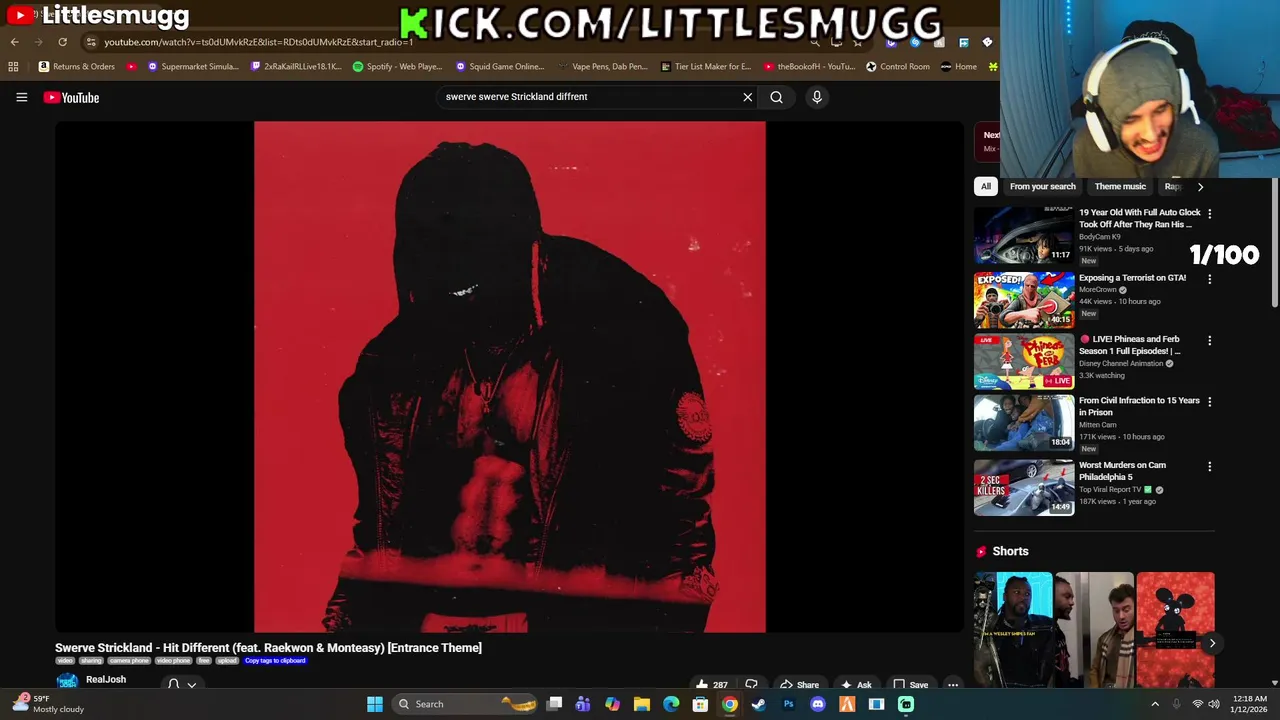This screenshot has width=1280, height=720.
Task: Open options for Exposing a Terrorist on GTA
Action: point(1209,279)
